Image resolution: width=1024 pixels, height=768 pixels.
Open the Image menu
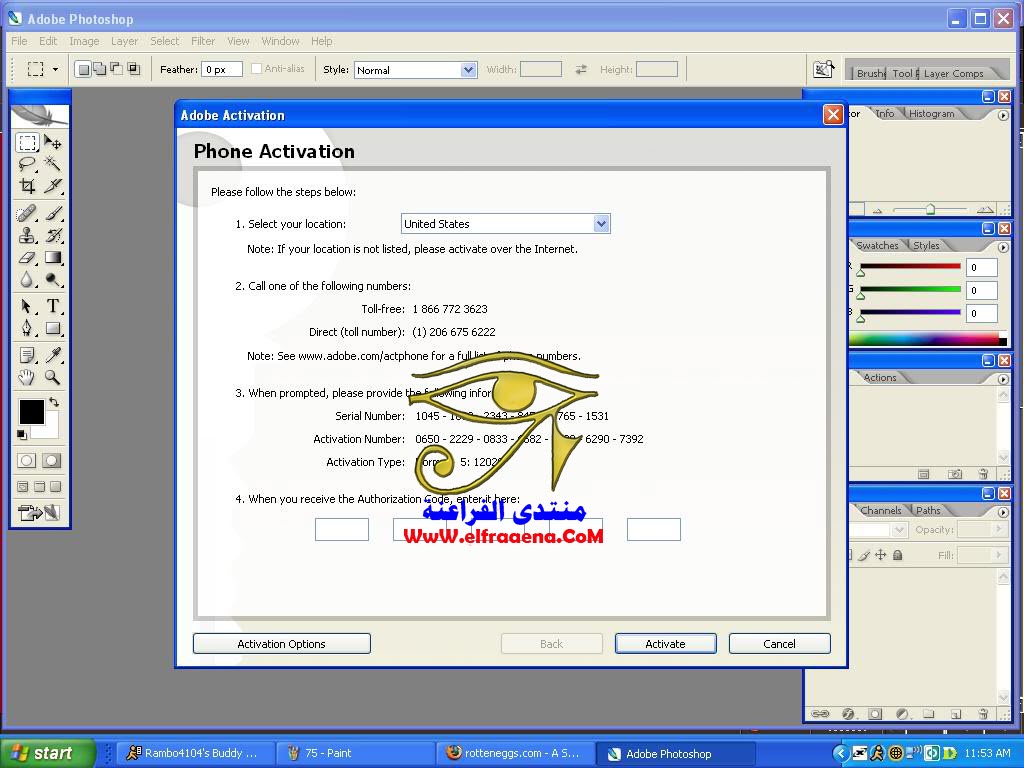84,41
